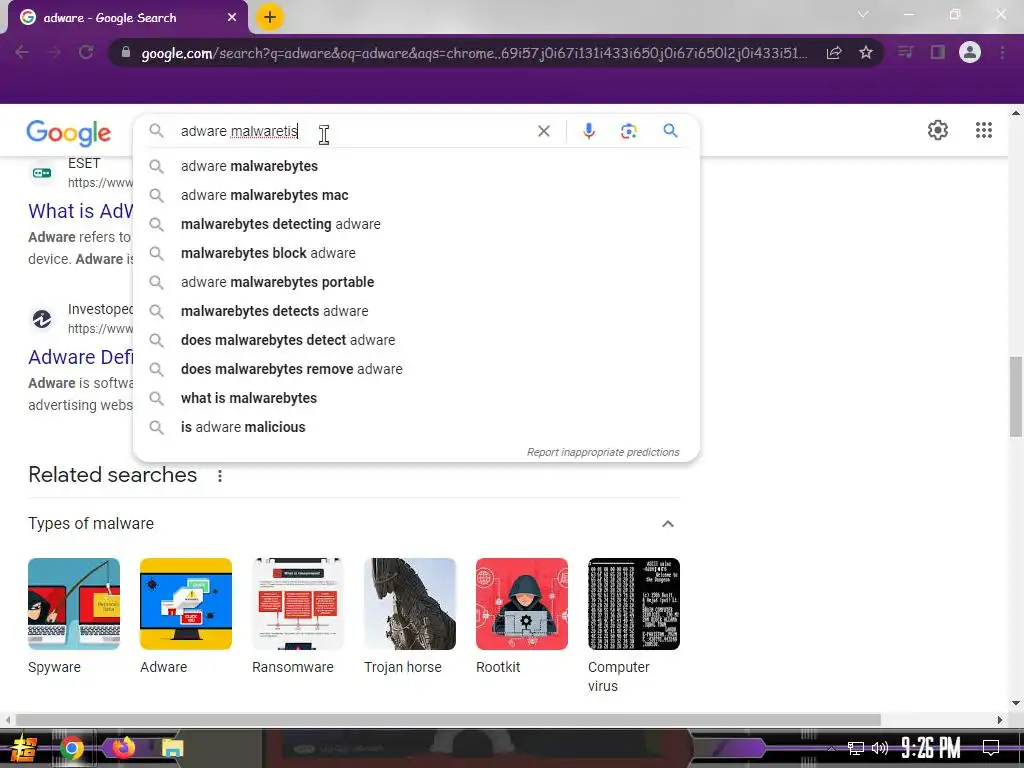
Task: Open Chrome from the taskbar
Action: click(x=71, y=748)
